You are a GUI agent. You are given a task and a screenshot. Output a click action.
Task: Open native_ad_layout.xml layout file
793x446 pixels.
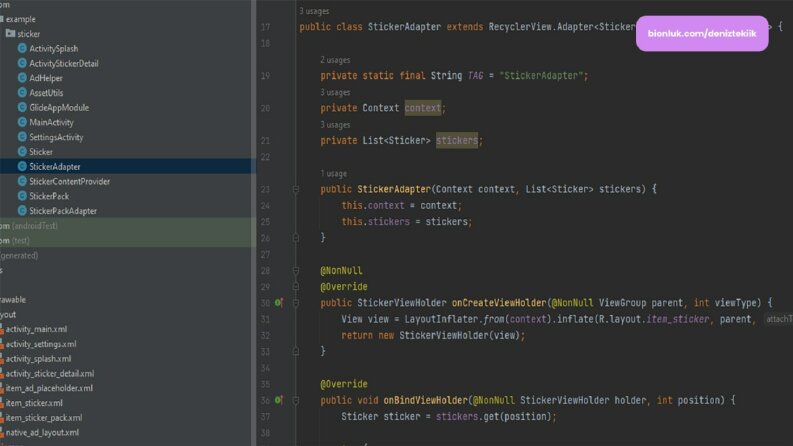42,432
